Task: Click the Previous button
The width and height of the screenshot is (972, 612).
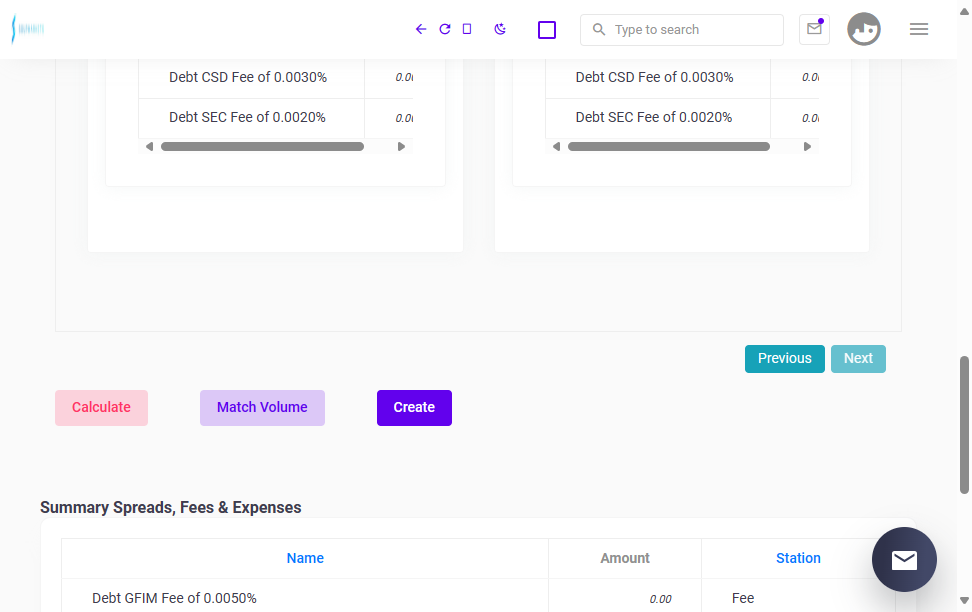Action: tap(784, 358)
